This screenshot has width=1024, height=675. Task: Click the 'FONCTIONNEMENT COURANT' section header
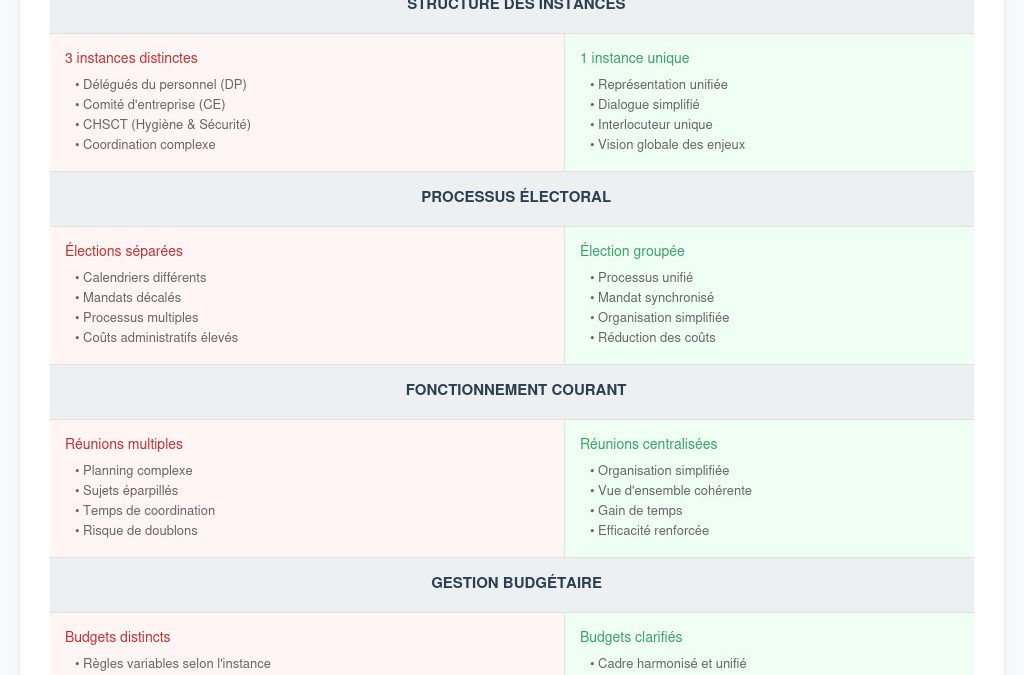(x=515, y=390)
